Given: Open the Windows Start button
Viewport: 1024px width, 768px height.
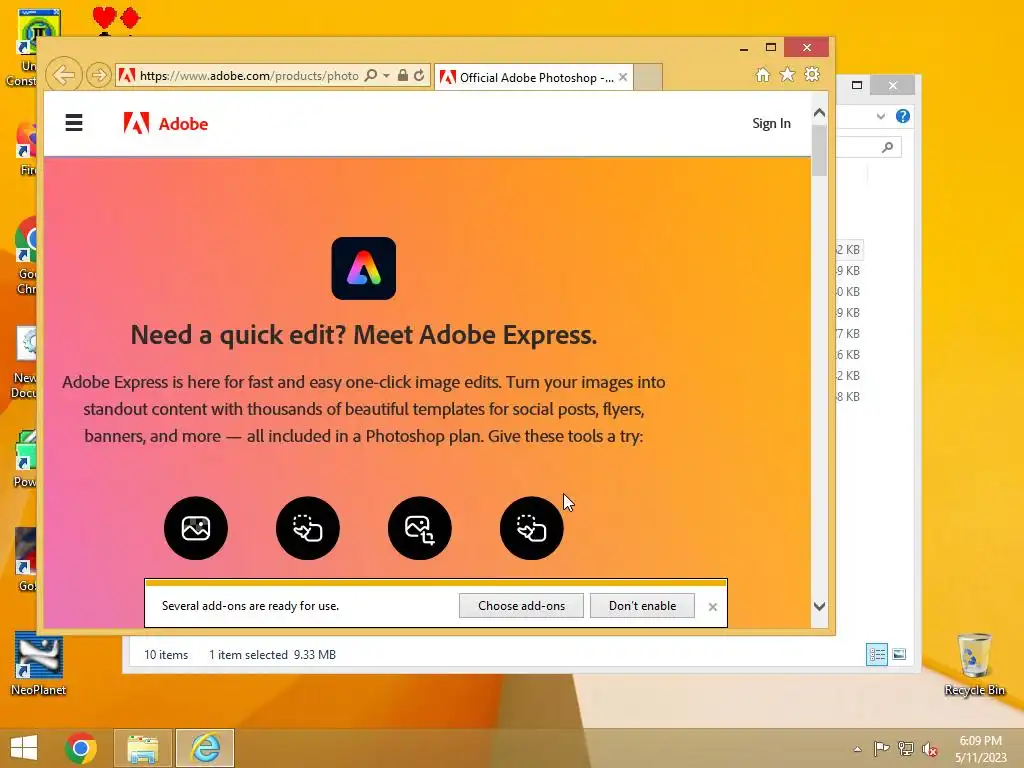Looking at the screenshot, I should point(24,748).
